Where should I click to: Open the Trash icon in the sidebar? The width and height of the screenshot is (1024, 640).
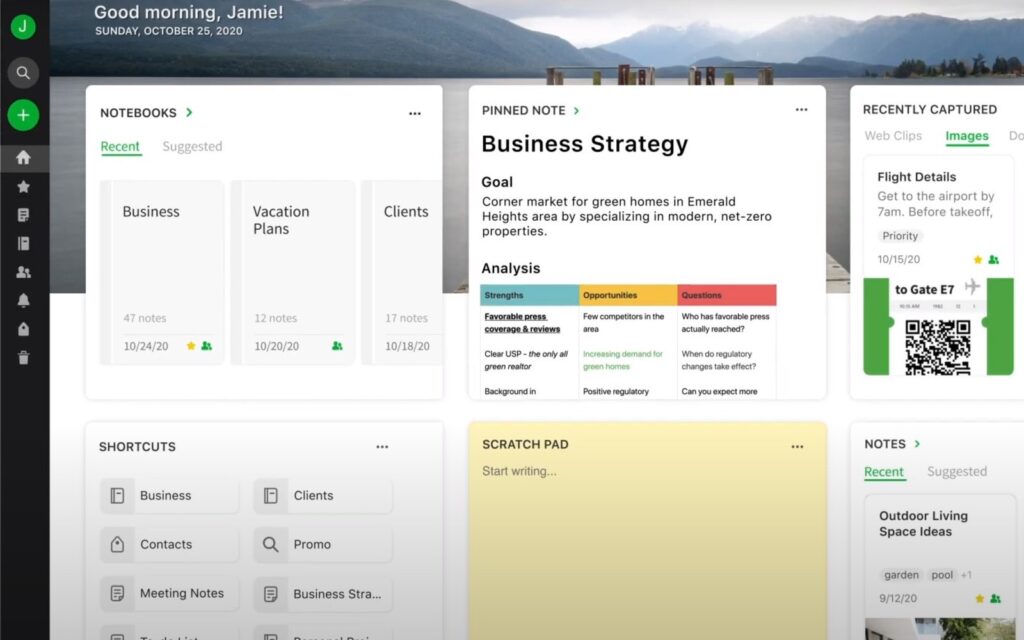coord(23,357)
